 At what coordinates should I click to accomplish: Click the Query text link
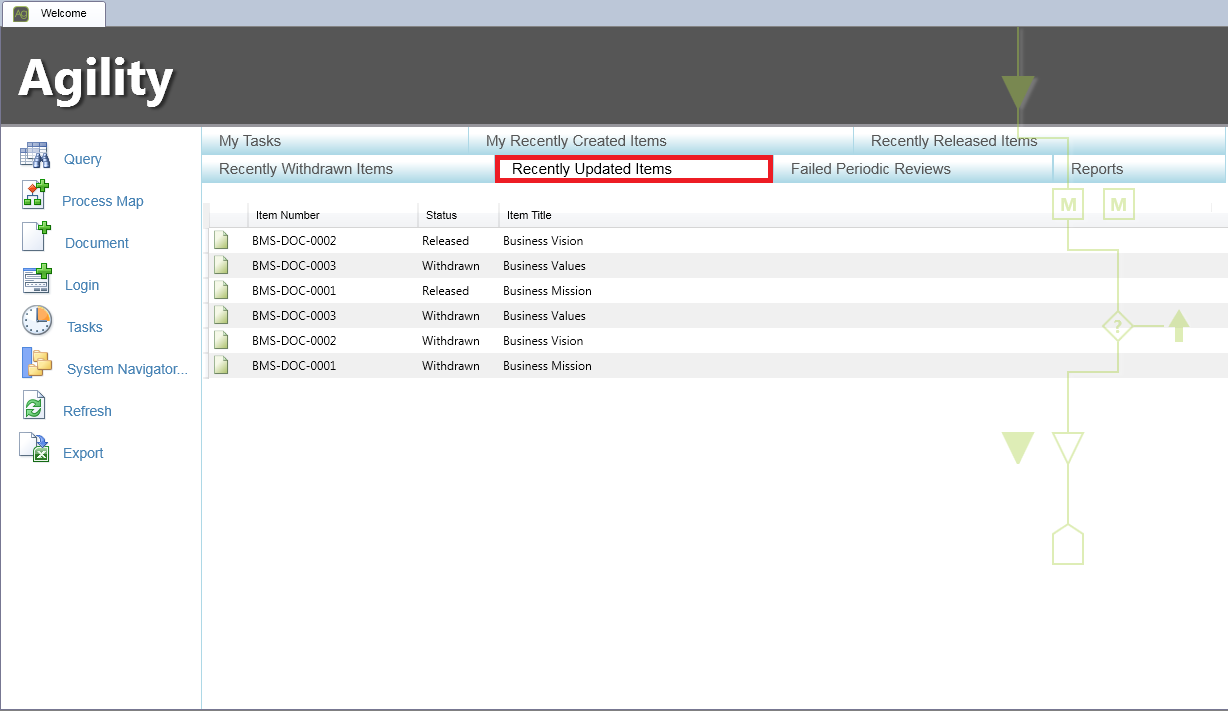click(83, 159)
